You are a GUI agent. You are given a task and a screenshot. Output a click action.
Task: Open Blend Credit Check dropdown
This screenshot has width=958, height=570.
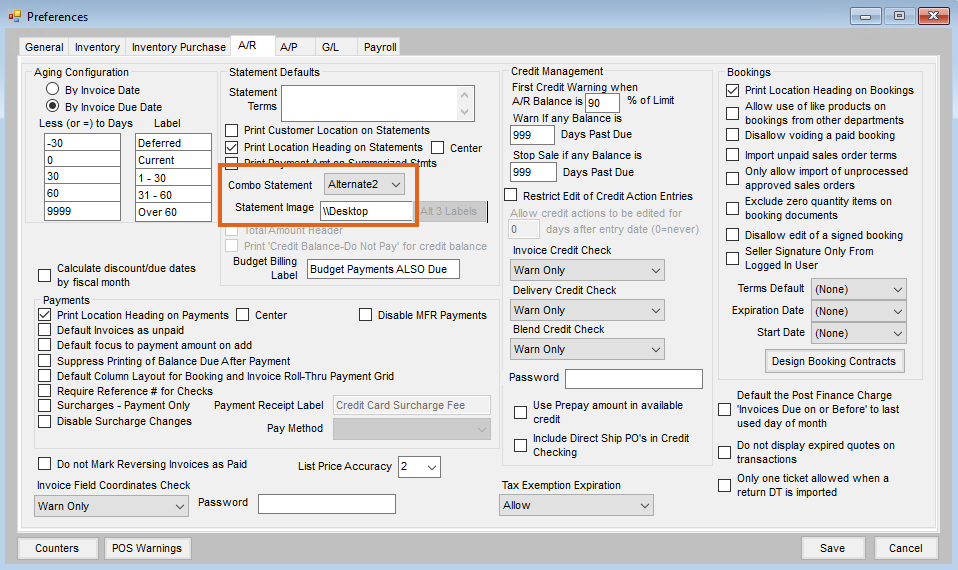(x=587, y=349)
